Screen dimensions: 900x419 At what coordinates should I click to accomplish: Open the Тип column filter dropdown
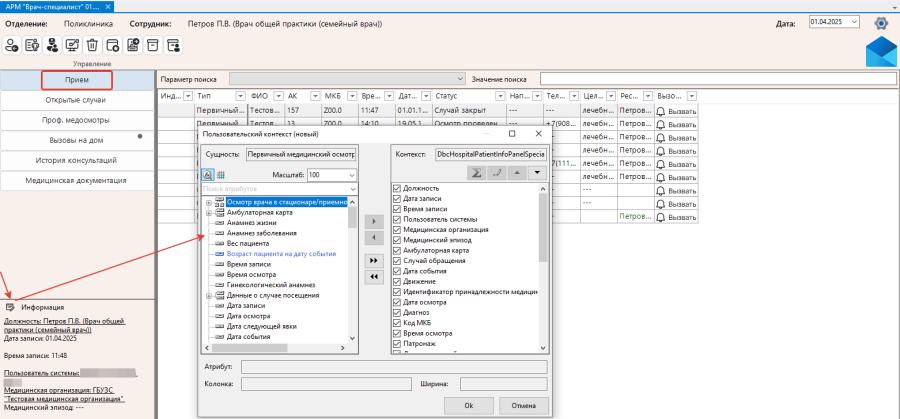pyautogui.click(x=240, y=96)
